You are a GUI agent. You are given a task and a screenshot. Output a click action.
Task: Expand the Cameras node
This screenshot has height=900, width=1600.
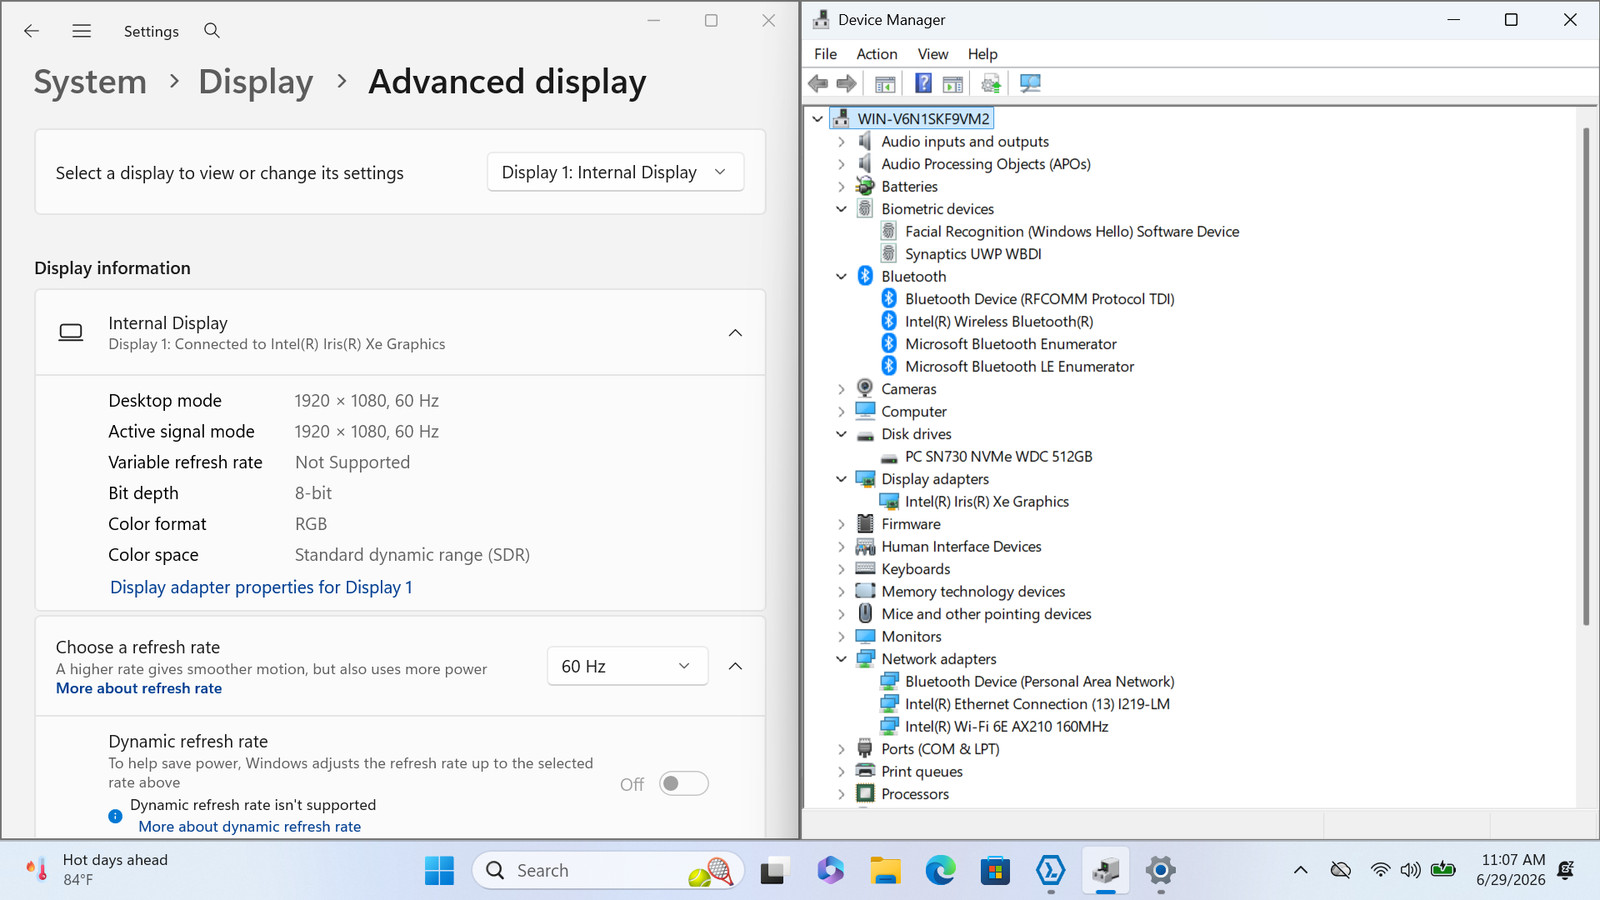[x=841, y=389]
